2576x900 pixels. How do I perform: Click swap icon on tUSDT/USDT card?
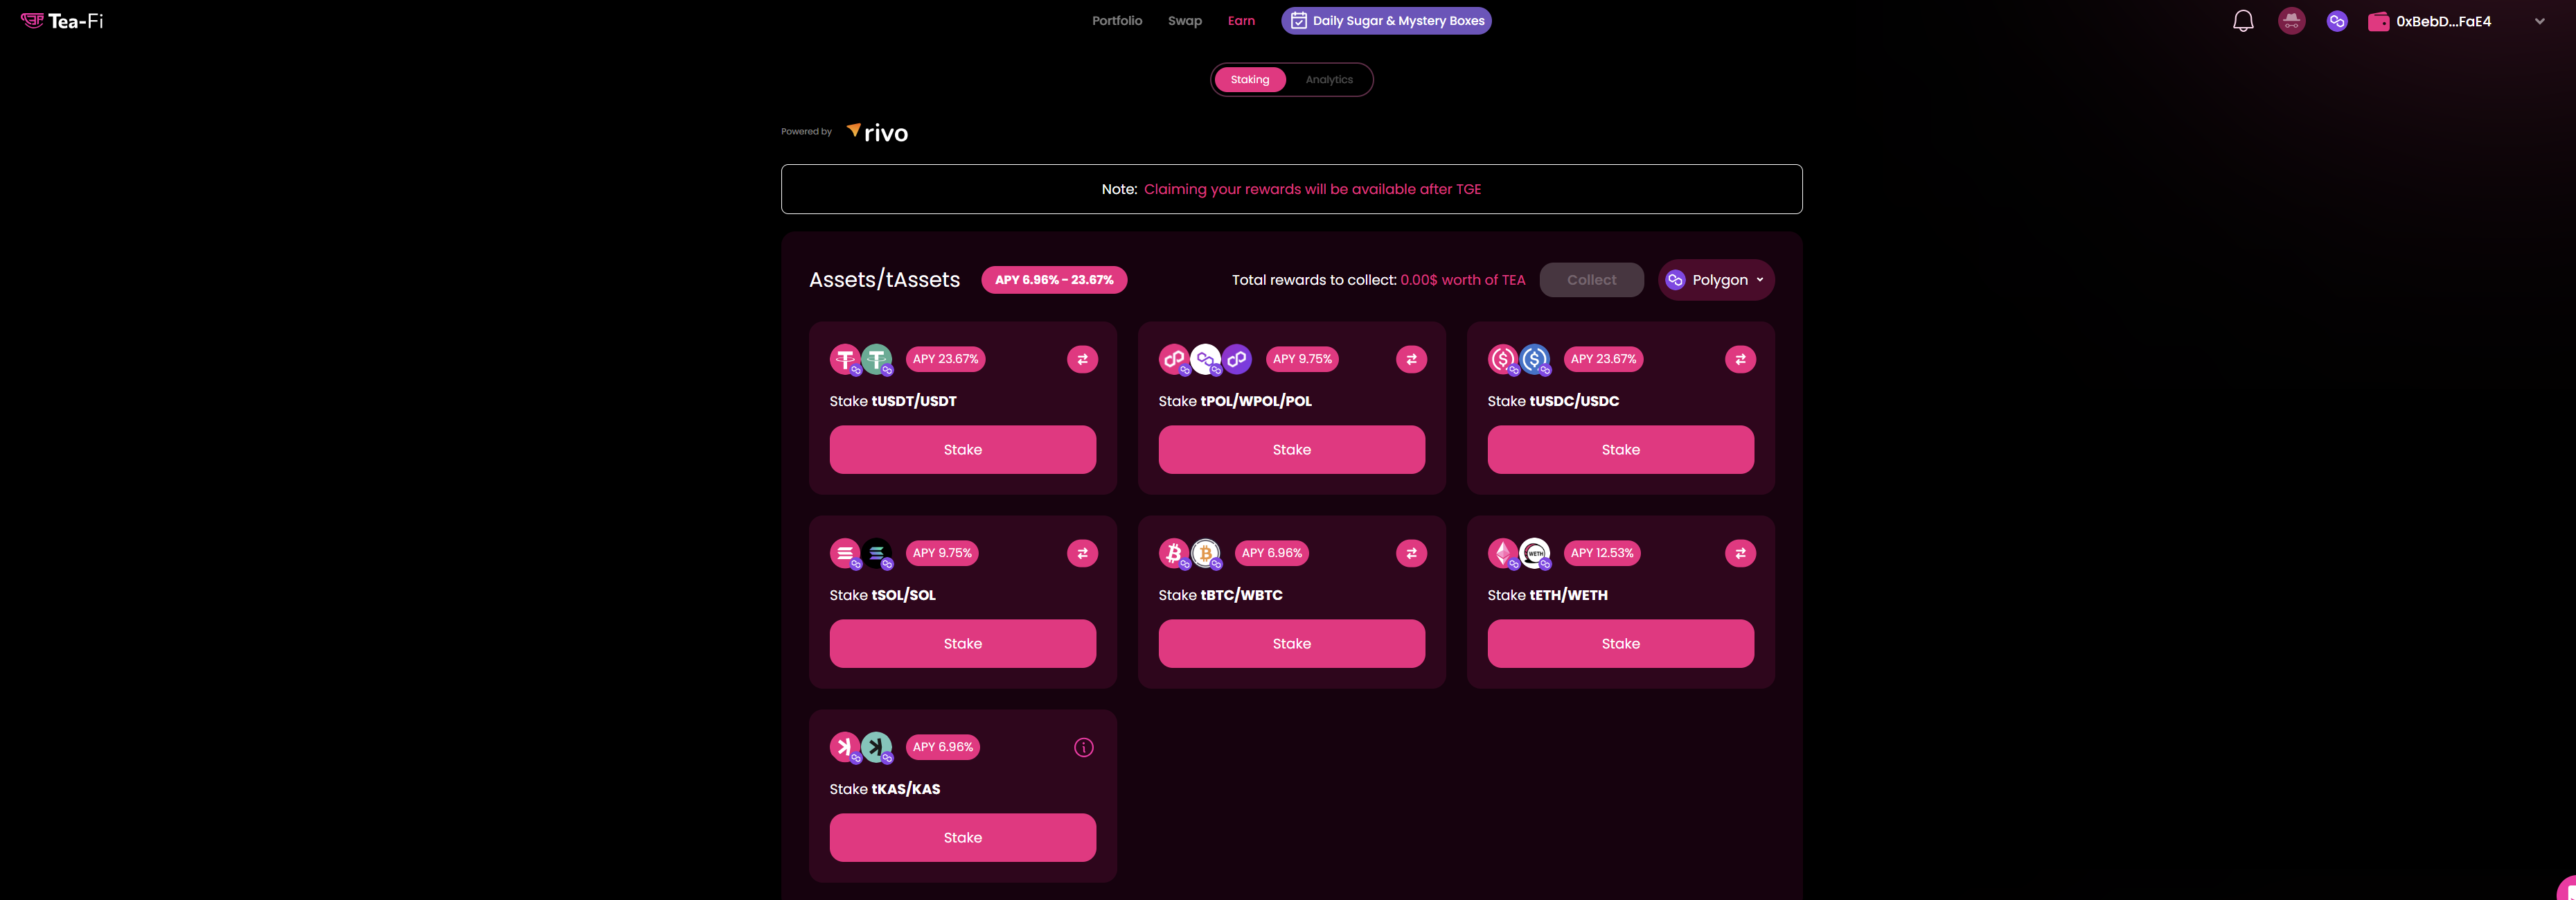point(1082,359)
